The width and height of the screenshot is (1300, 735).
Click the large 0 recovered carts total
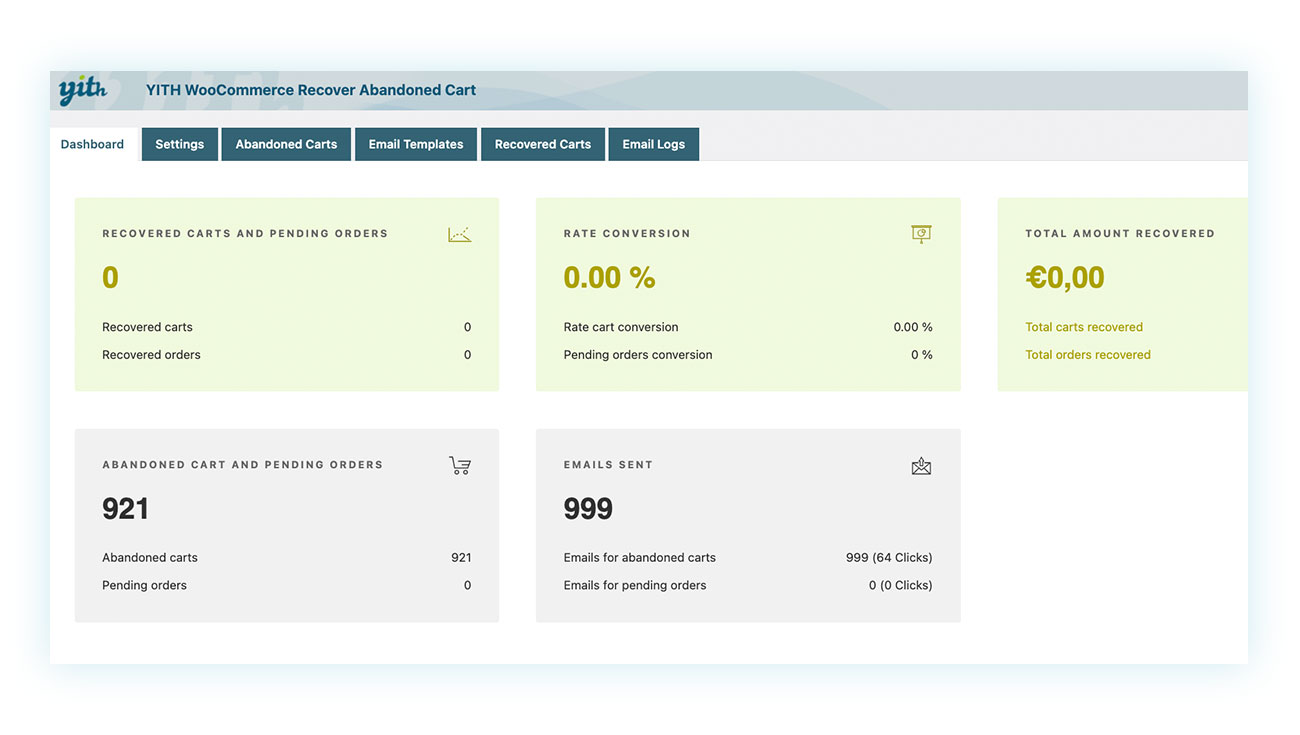[110, 277]
